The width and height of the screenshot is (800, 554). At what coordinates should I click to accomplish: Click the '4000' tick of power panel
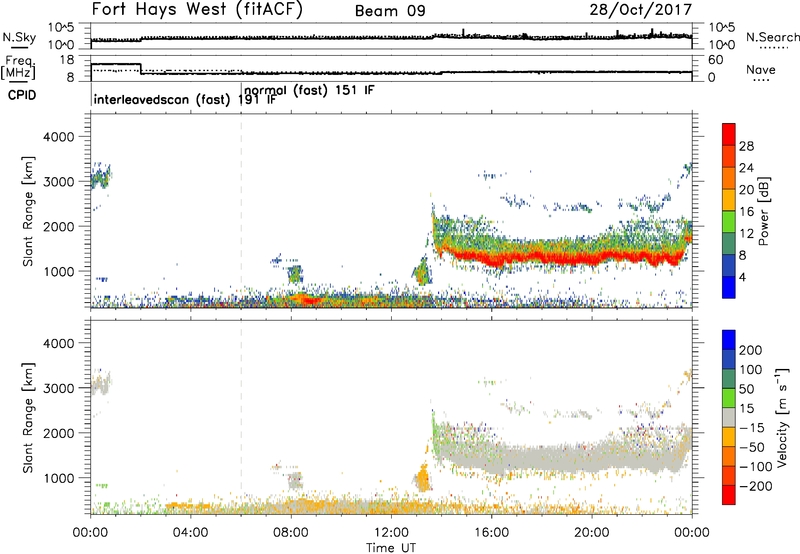coord(58,137)
